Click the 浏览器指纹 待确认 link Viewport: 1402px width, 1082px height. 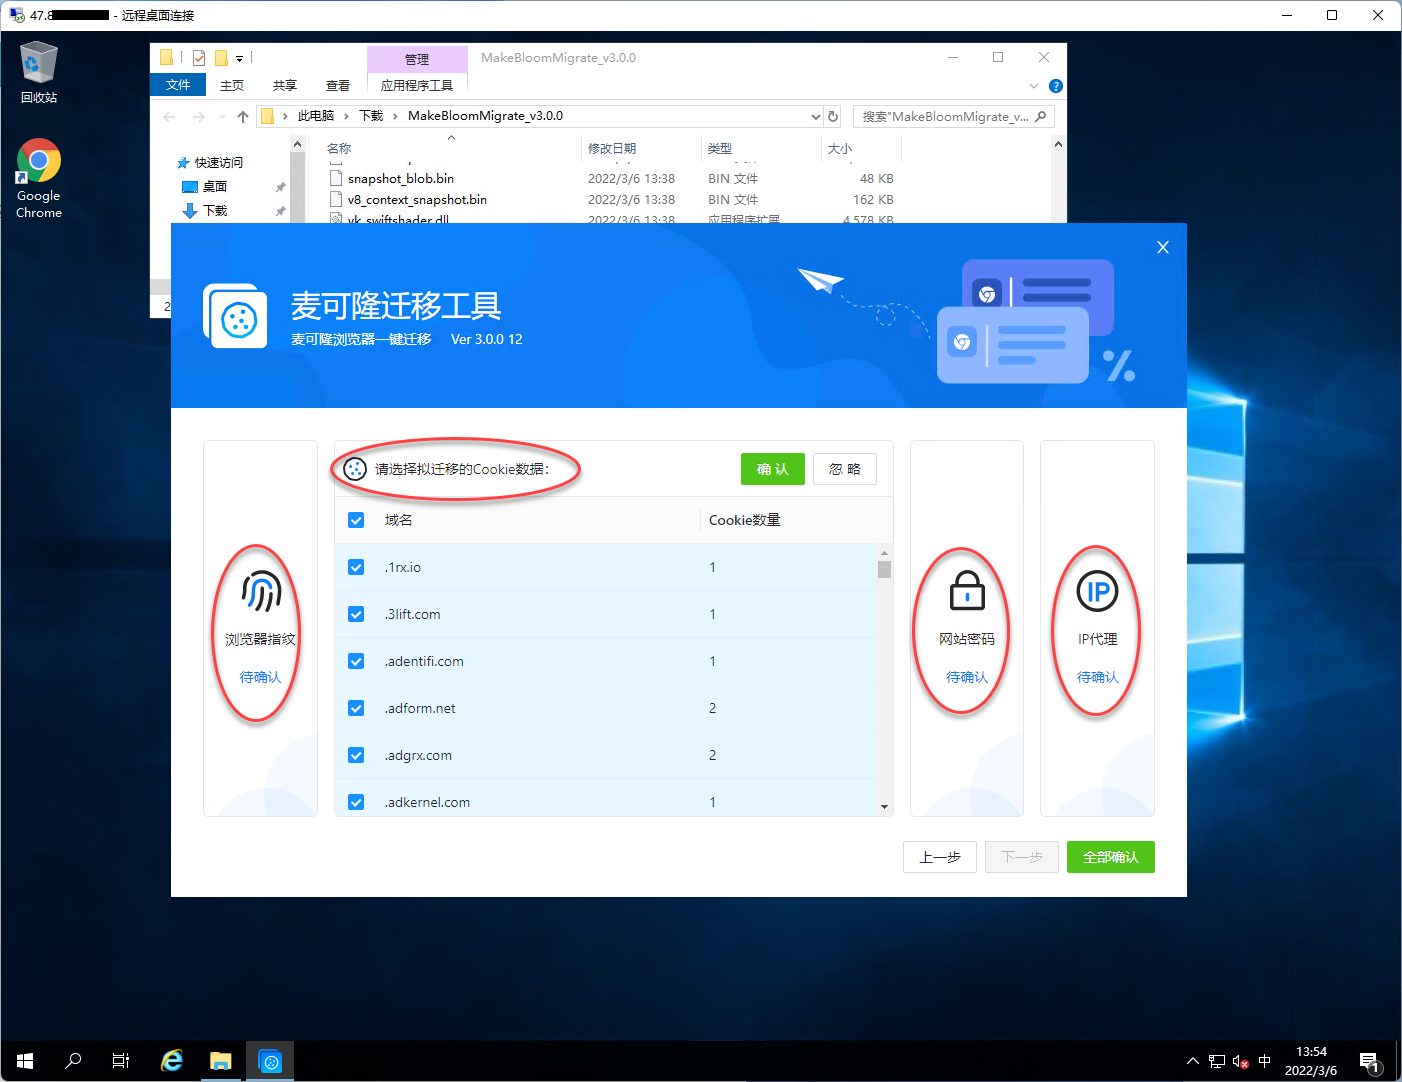(260, 677)
